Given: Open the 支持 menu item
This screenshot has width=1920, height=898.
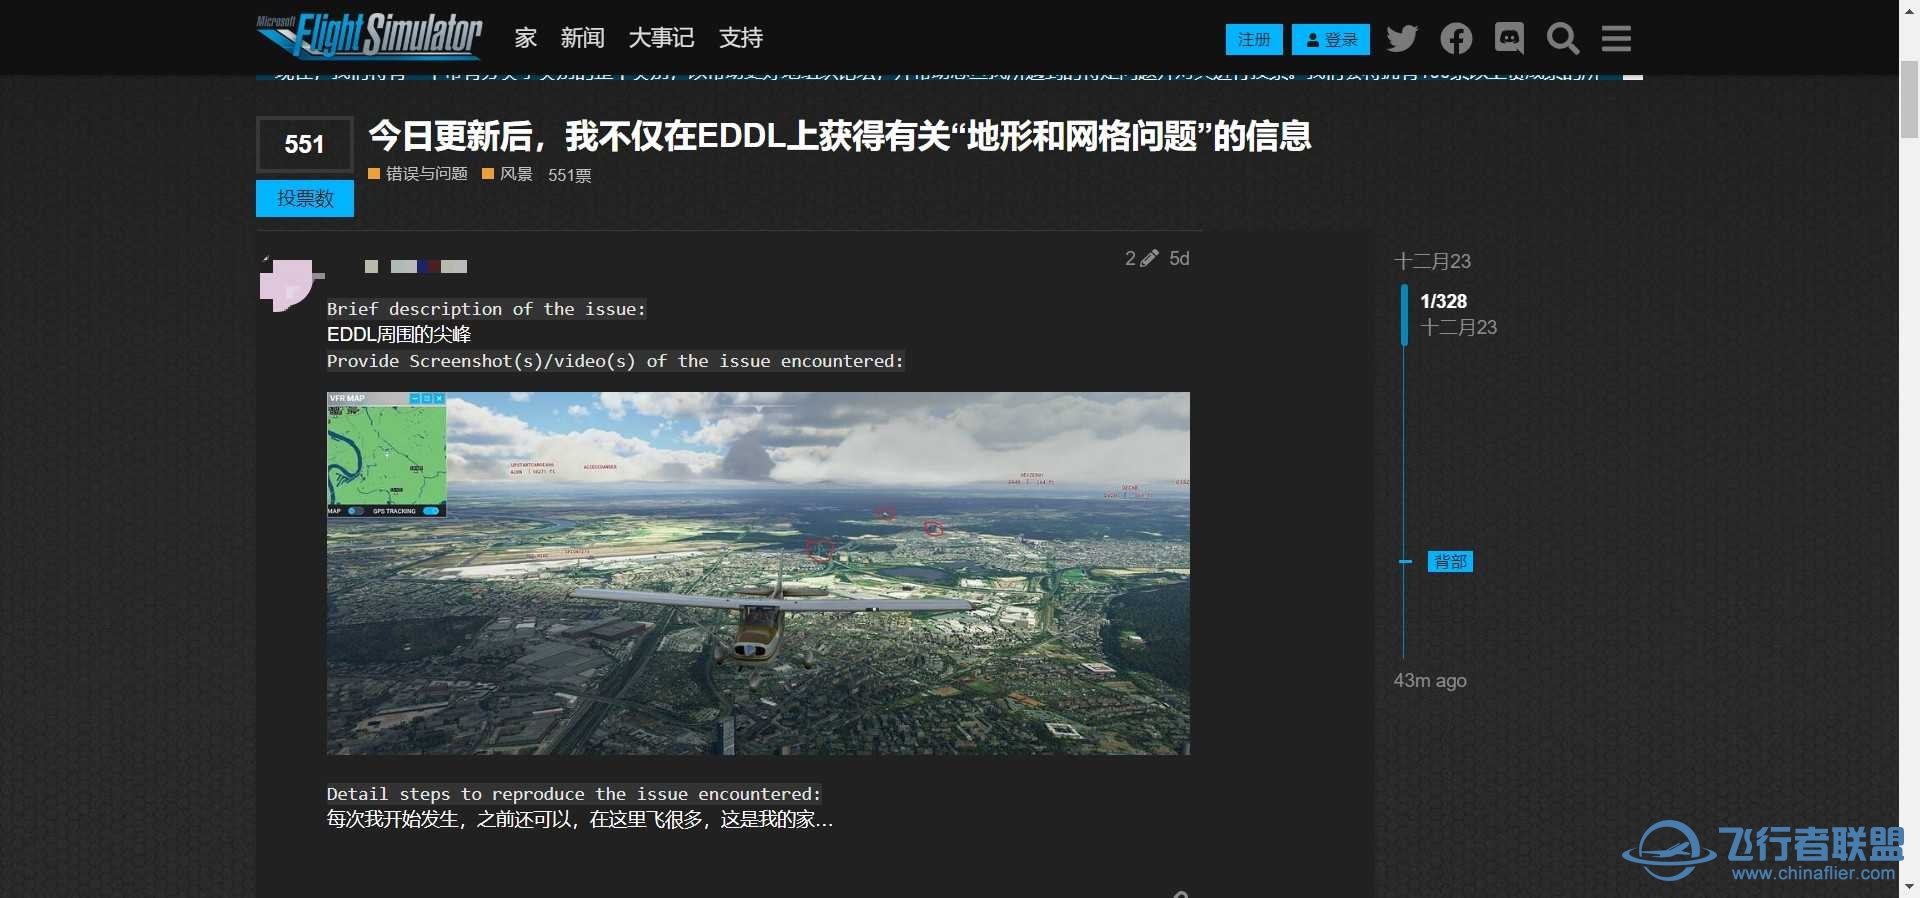Looking at the screenshot, I should click(x=741, y=38).
